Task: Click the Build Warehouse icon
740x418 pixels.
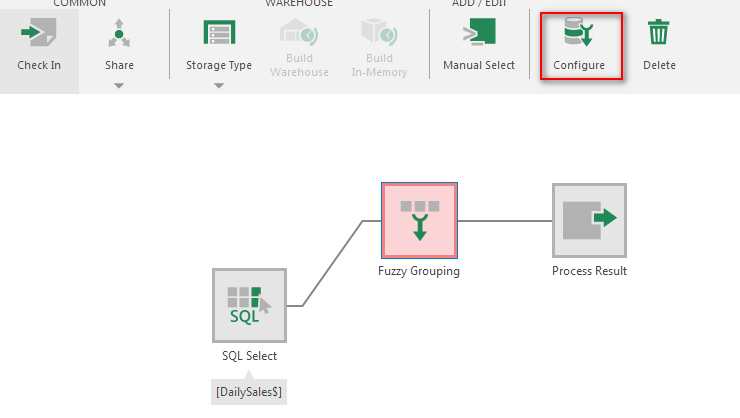Action: point(298,34)
